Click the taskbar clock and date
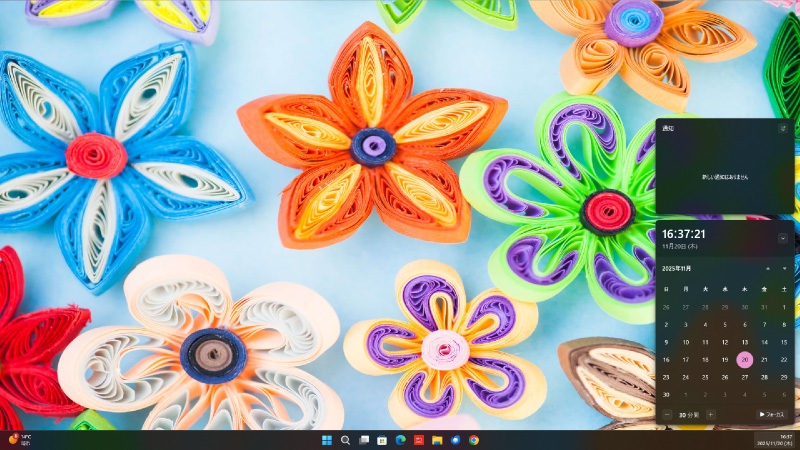The image size is (800, 450). pos(774,440)
